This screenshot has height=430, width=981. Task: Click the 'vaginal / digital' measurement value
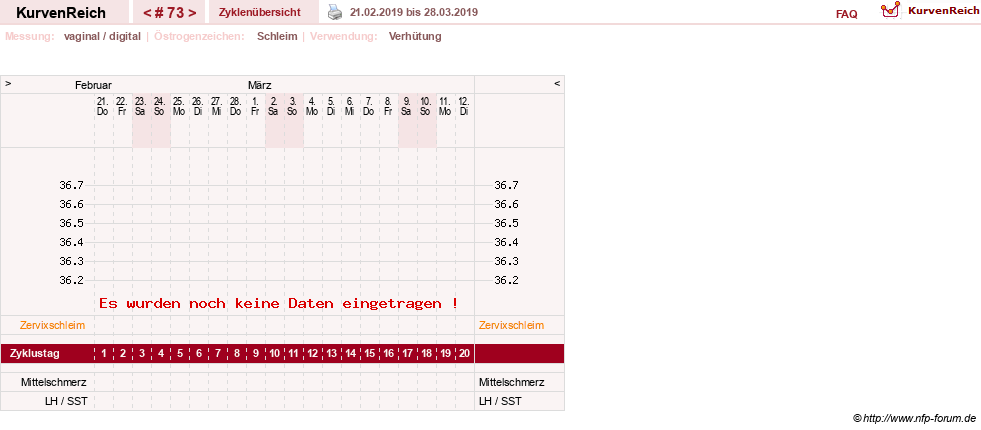tap(102, 36)
